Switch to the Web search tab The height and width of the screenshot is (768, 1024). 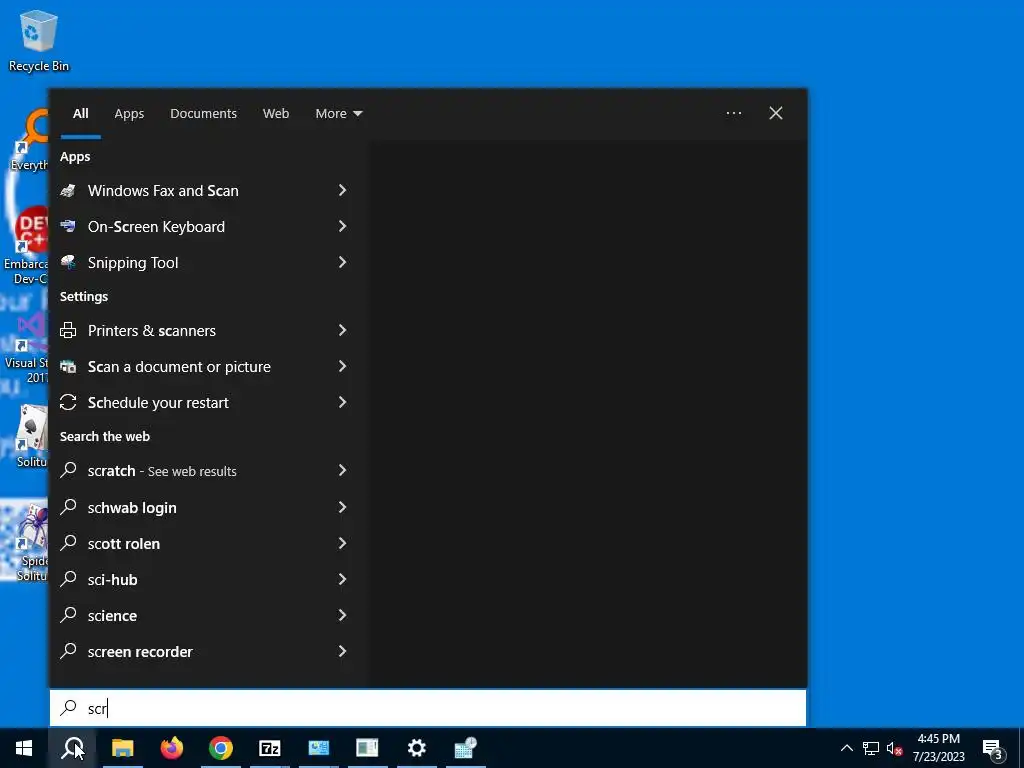(276, 114)
